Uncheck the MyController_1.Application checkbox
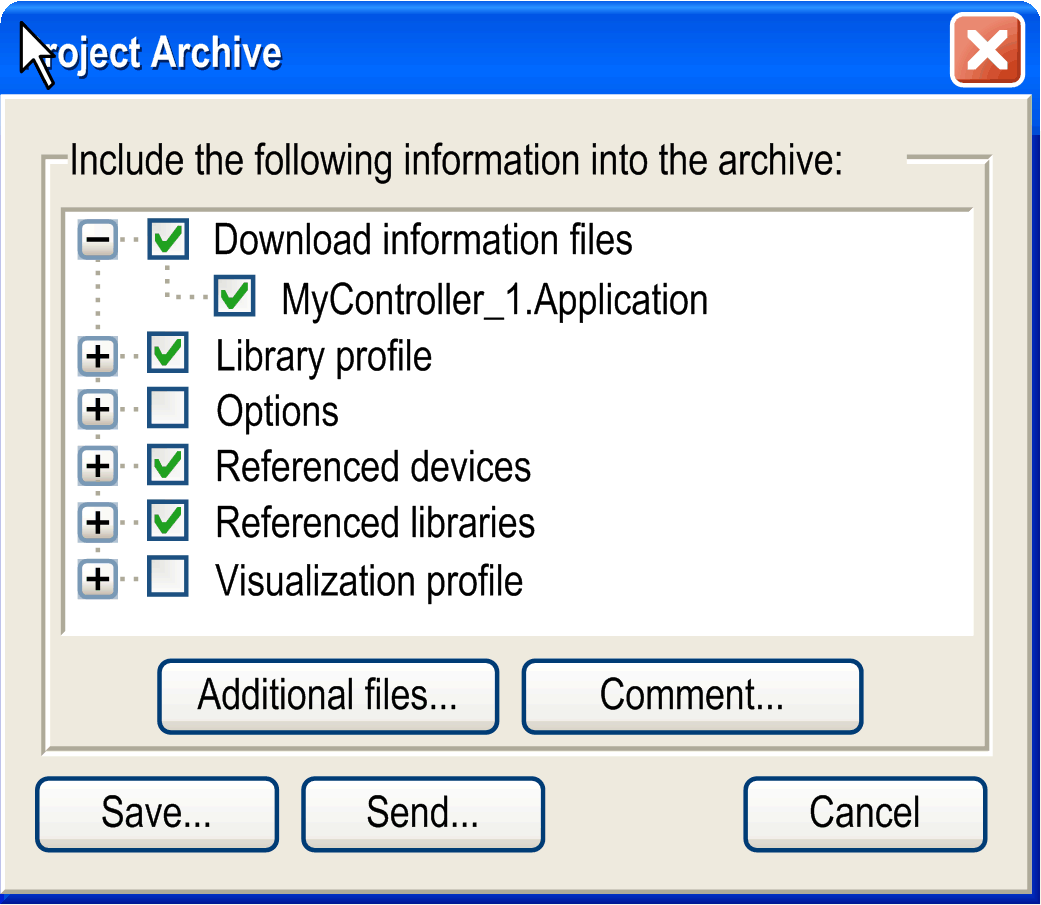Screen dimensions: 1041x905 point(234,295)
